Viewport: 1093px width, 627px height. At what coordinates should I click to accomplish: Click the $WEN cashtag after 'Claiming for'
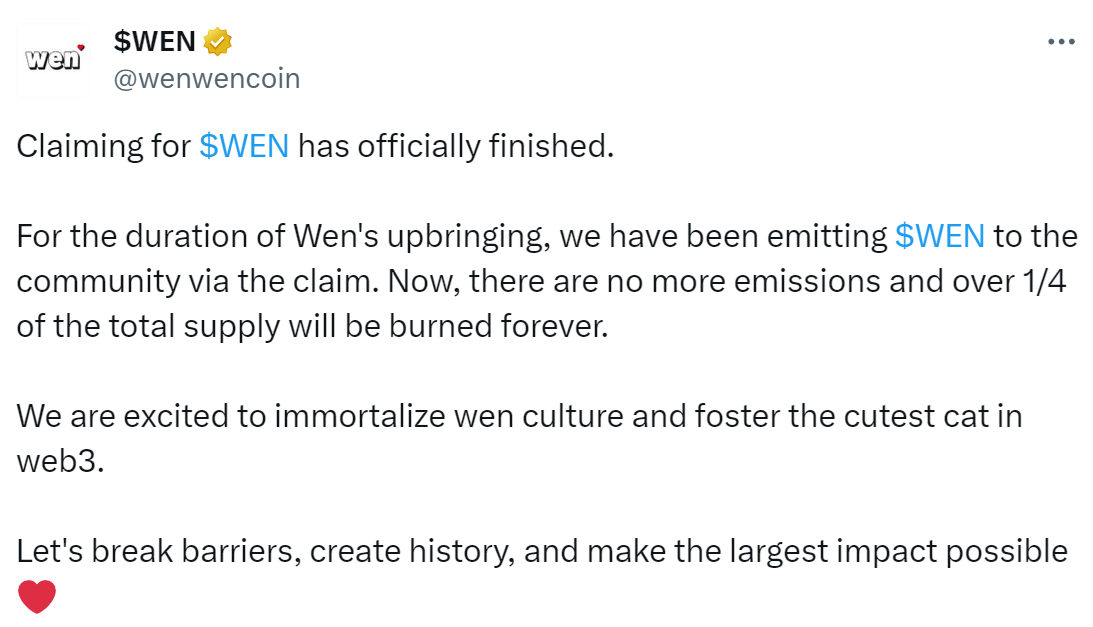(244, 146)
